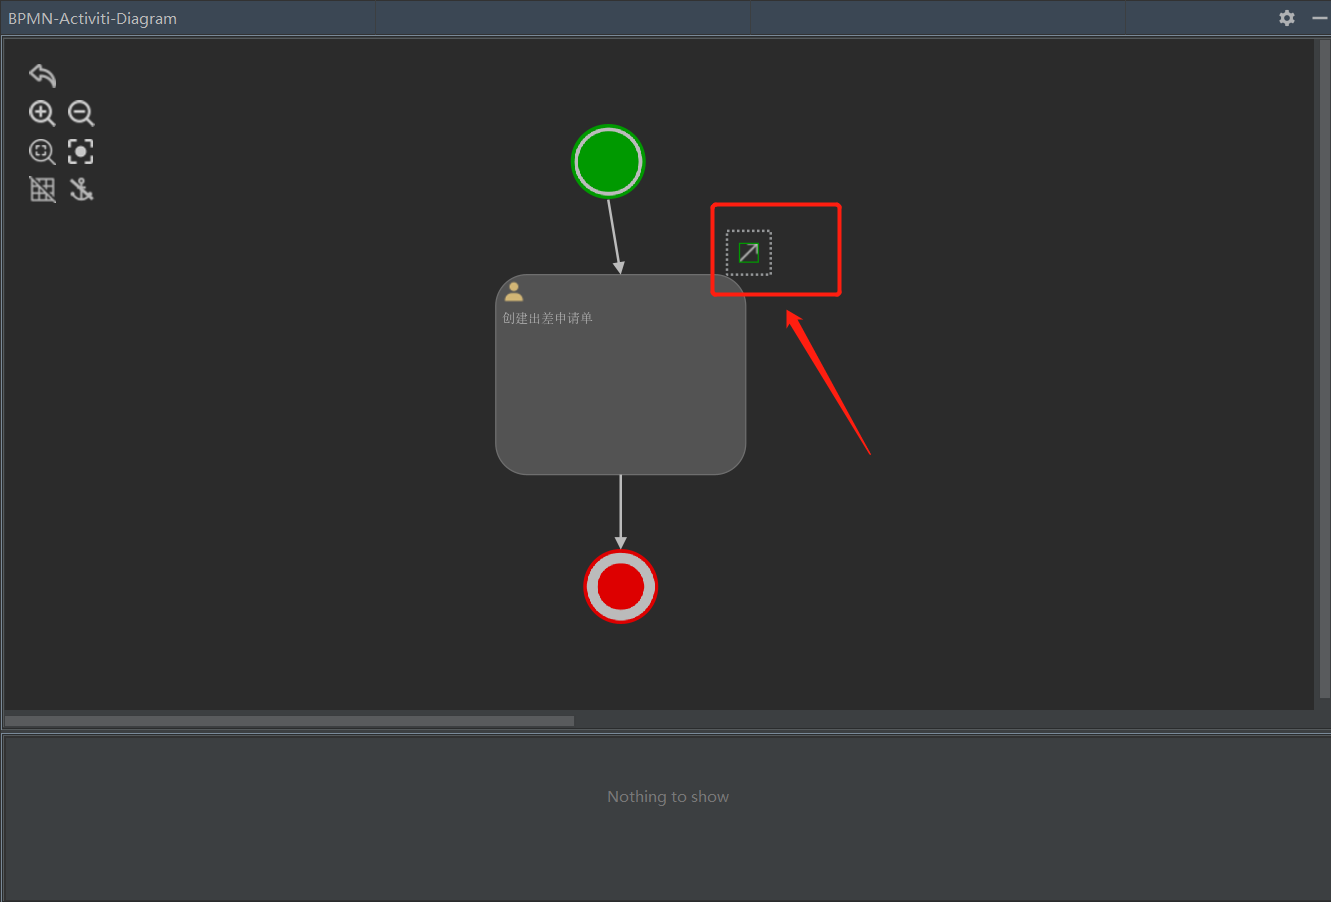The width and height of the screenshot is (1331, 902).
Task: Click the horizontal scrollbar thumb
Action: (290, 720)
